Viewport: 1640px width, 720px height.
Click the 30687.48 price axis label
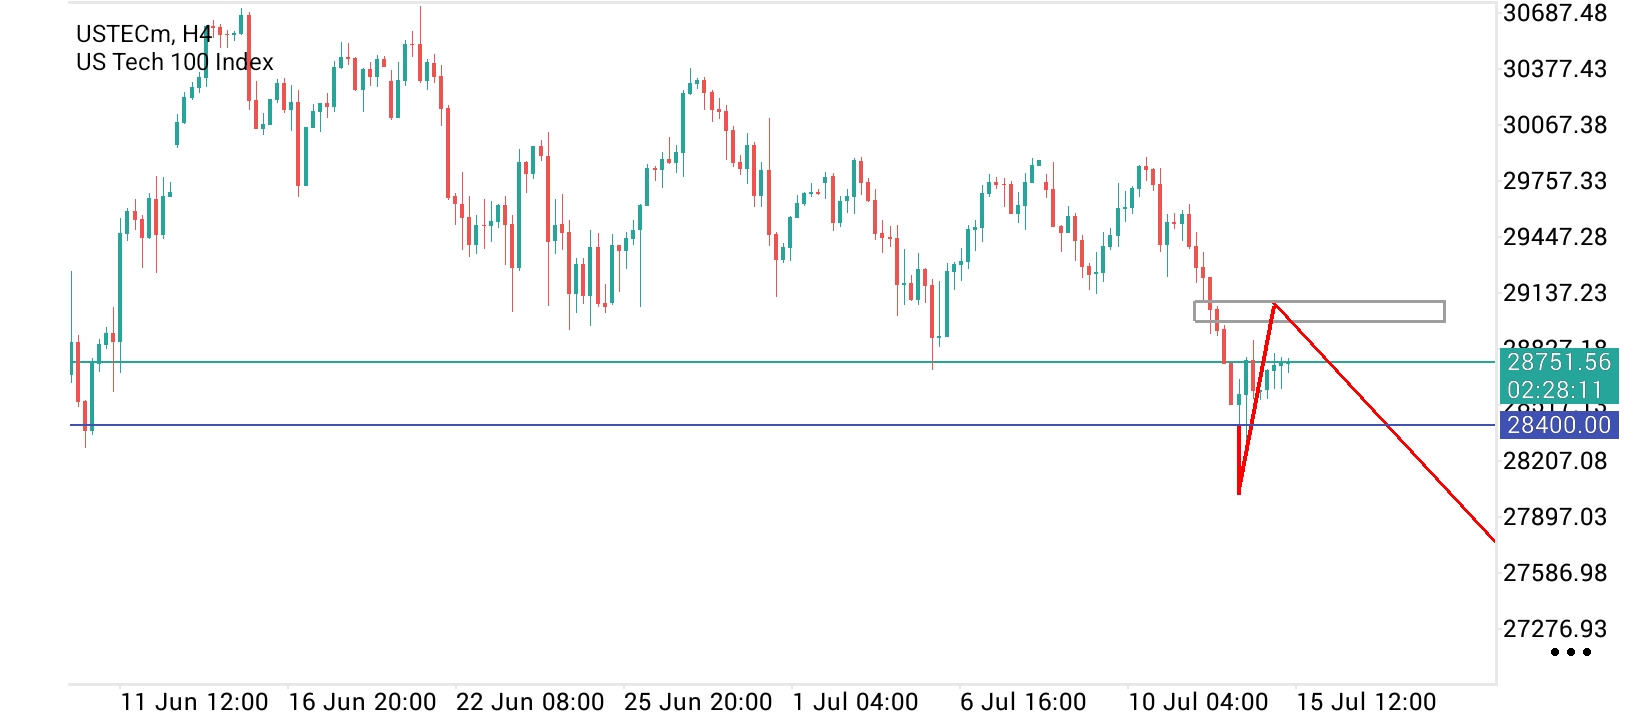tap(1555, 13)
